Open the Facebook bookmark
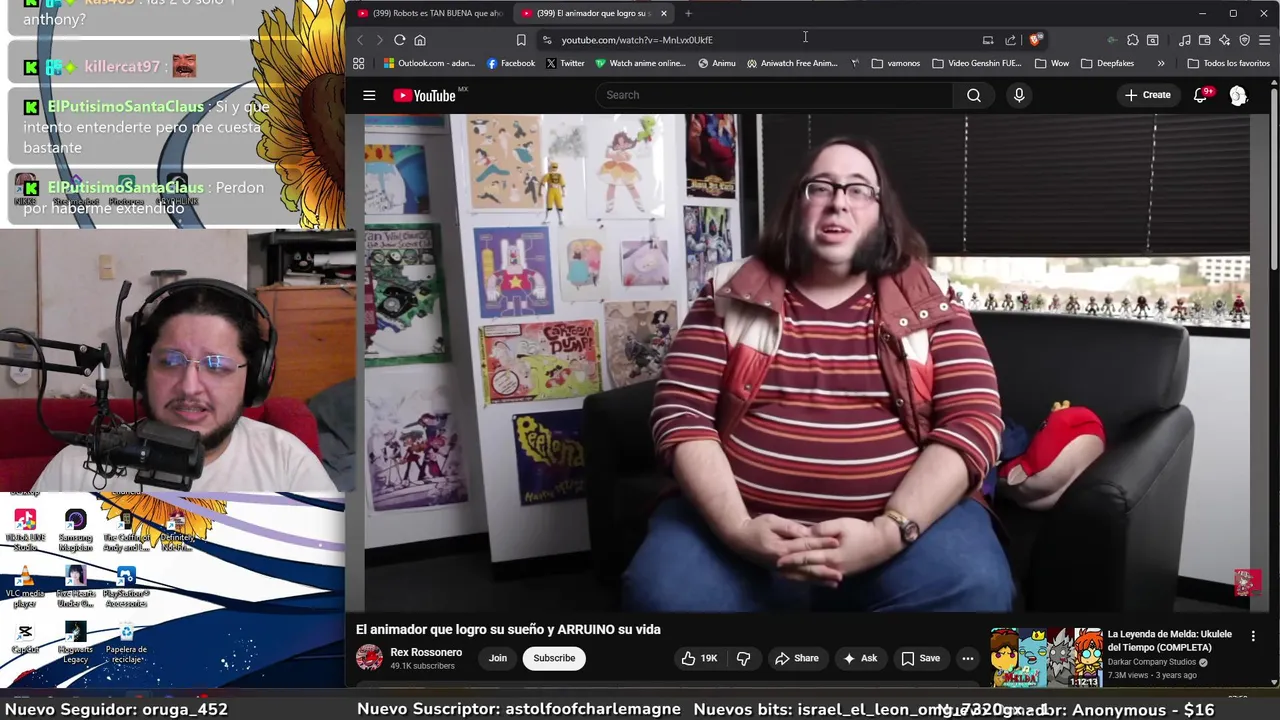1280x720 pixels. click(510, 63)
